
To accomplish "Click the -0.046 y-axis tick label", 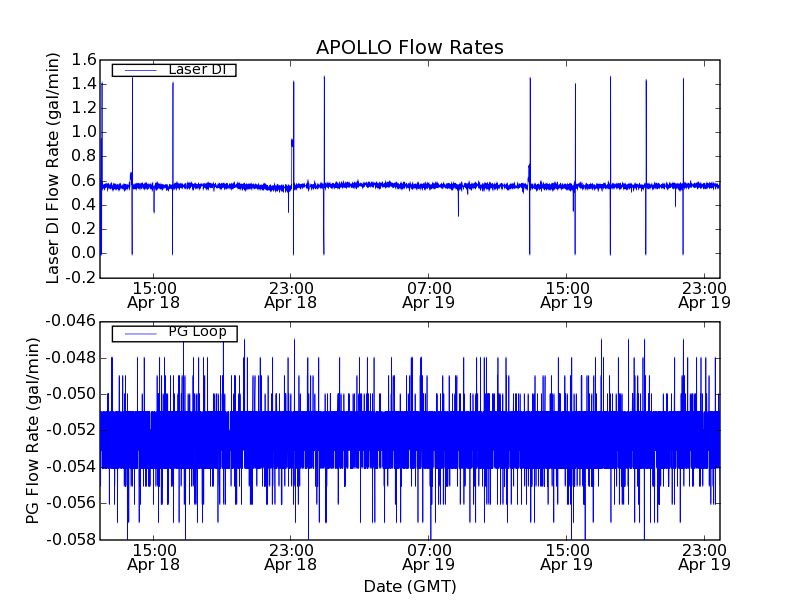I will coord(70,321).
